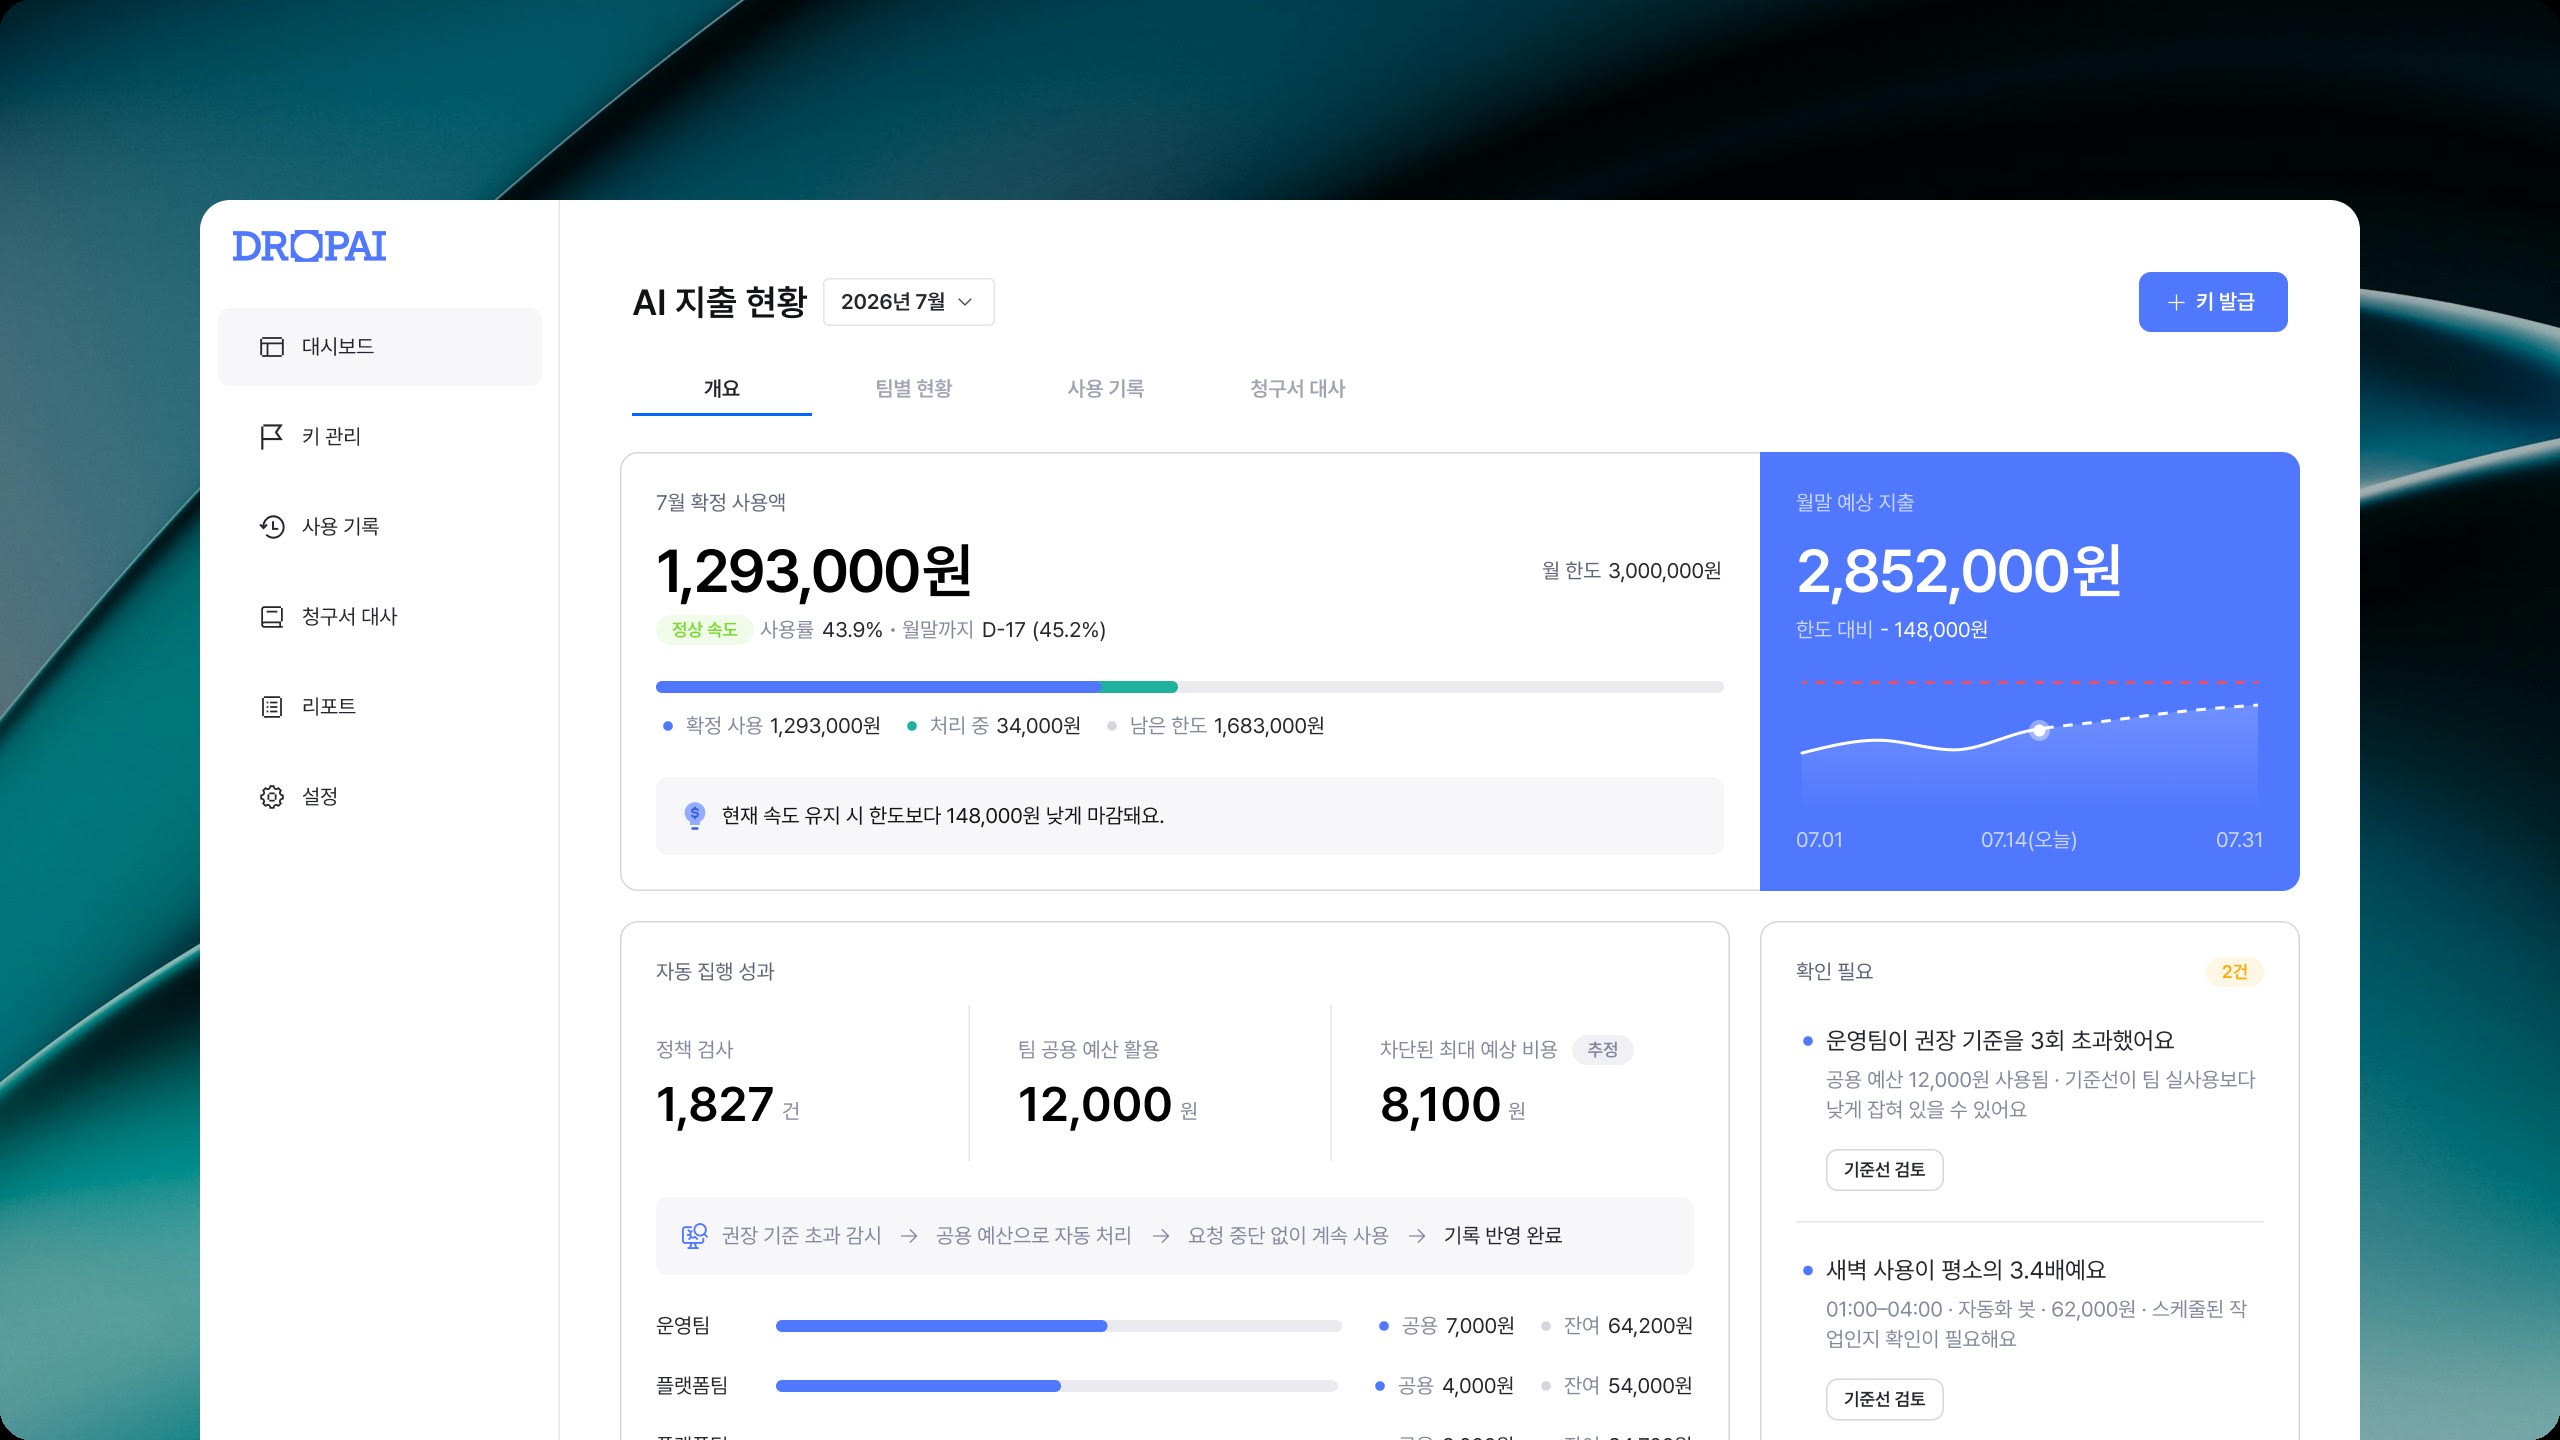Click 잔여 54,000원 in 플랫폼팀 row
Viewport: 2560px width, 1440px height.
coord(1617,1386)
